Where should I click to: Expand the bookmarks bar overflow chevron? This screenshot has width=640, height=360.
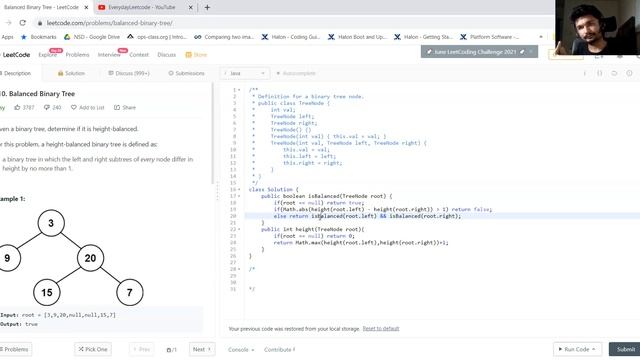tap(541, 37)
